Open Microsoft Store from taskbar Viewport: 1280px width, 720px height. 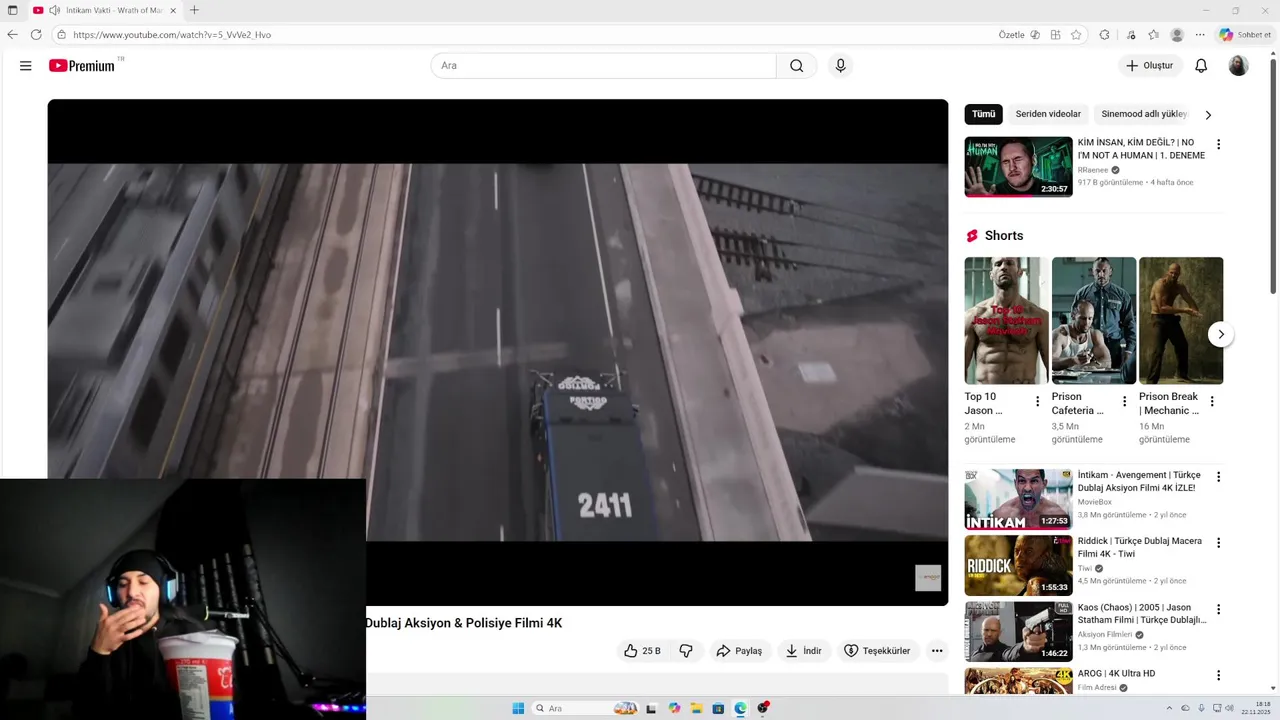tap(718, 708)
